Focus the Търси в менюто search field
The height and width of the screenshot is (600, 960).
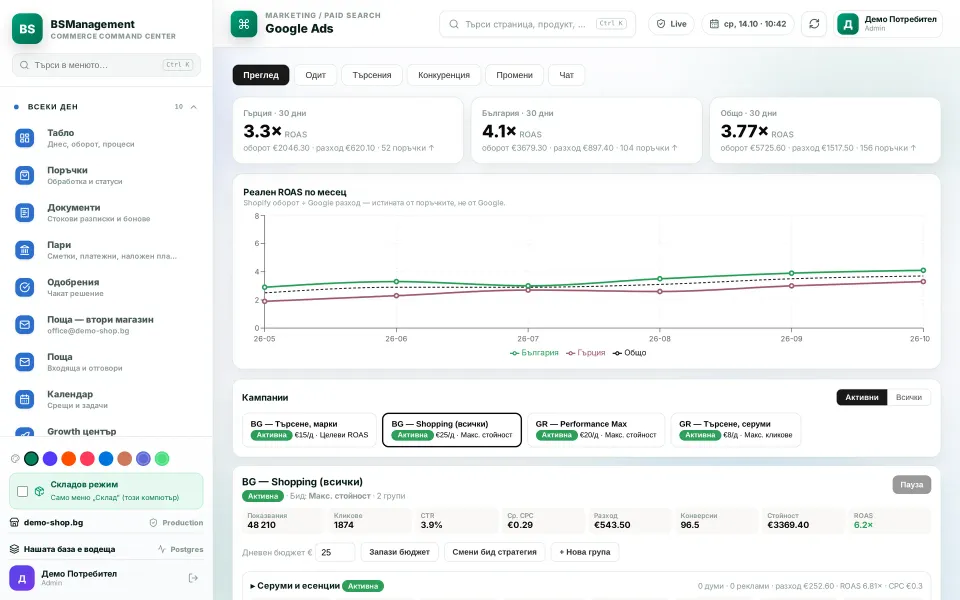pos(107,65)
